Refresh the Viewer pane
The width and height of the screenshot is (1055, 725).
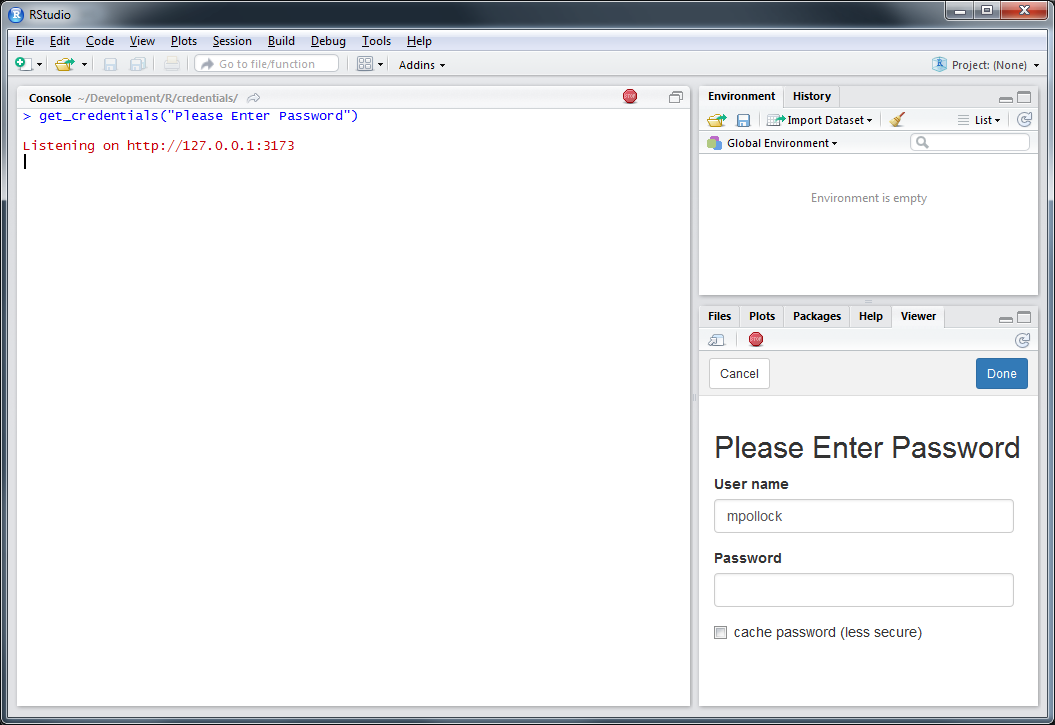click(1023, 340)
